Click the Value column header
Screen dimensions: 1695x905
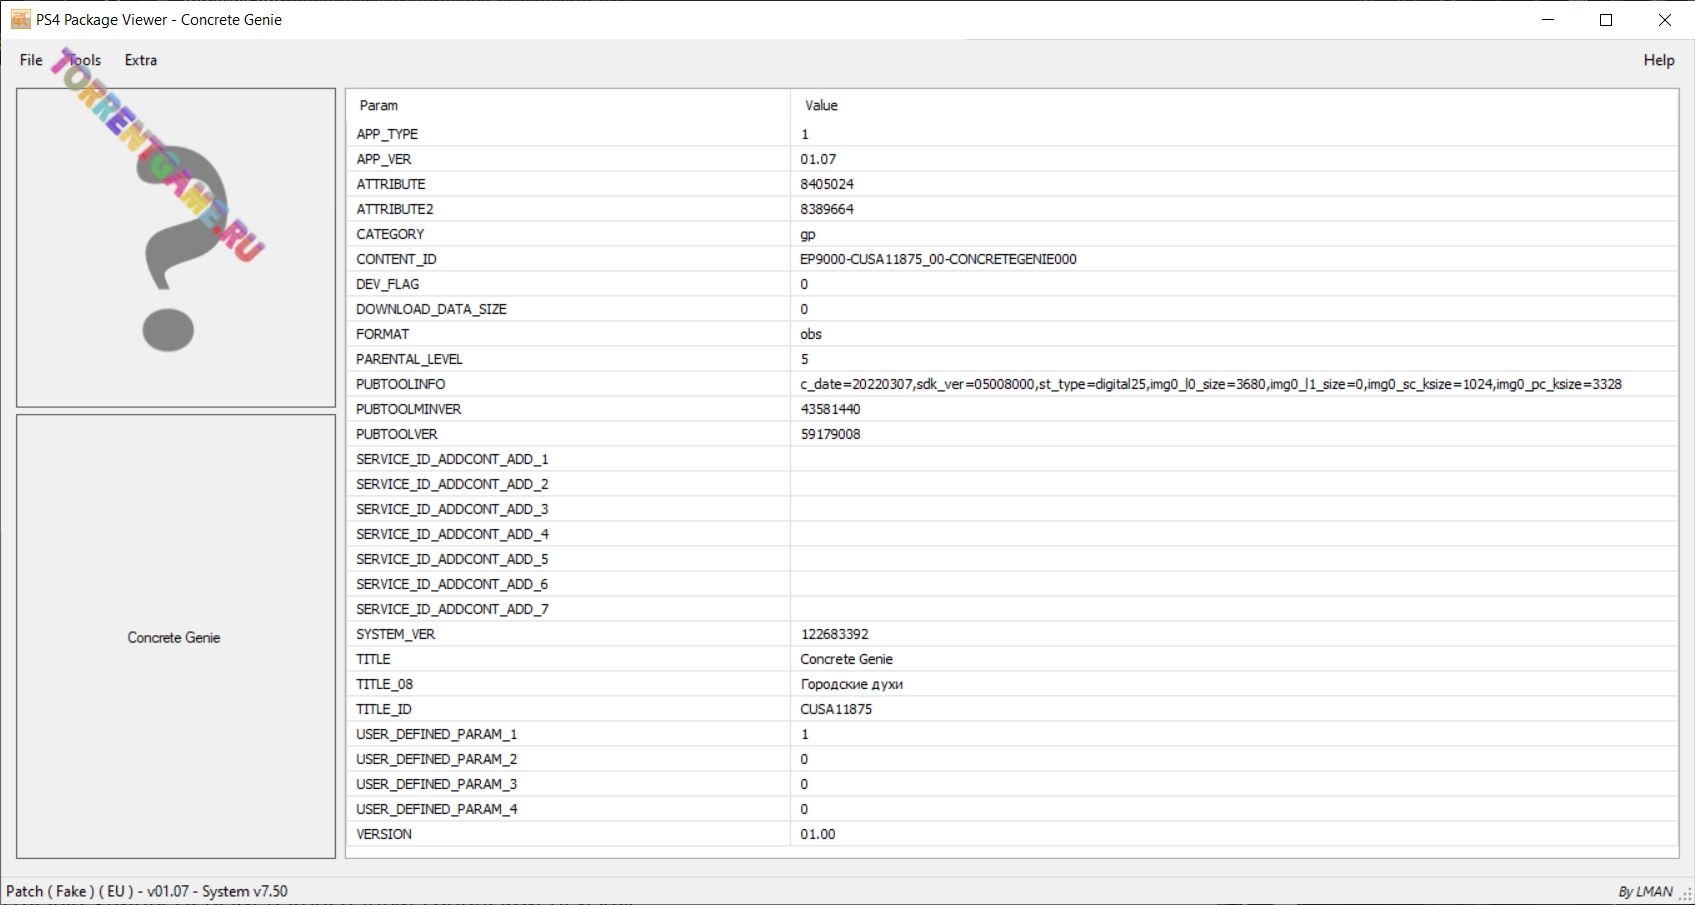pos(821,105)
